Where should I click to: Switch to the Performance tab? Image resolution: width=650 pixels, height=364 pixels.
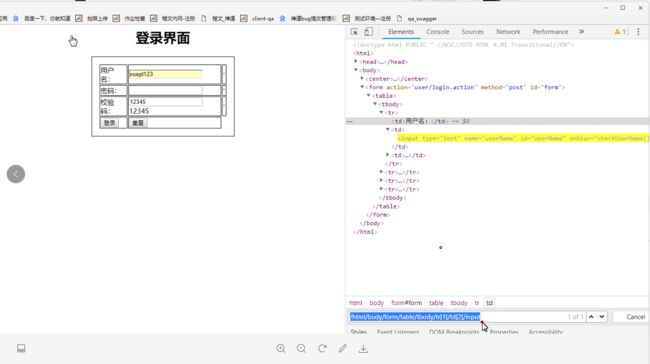[x=551, y=32]
